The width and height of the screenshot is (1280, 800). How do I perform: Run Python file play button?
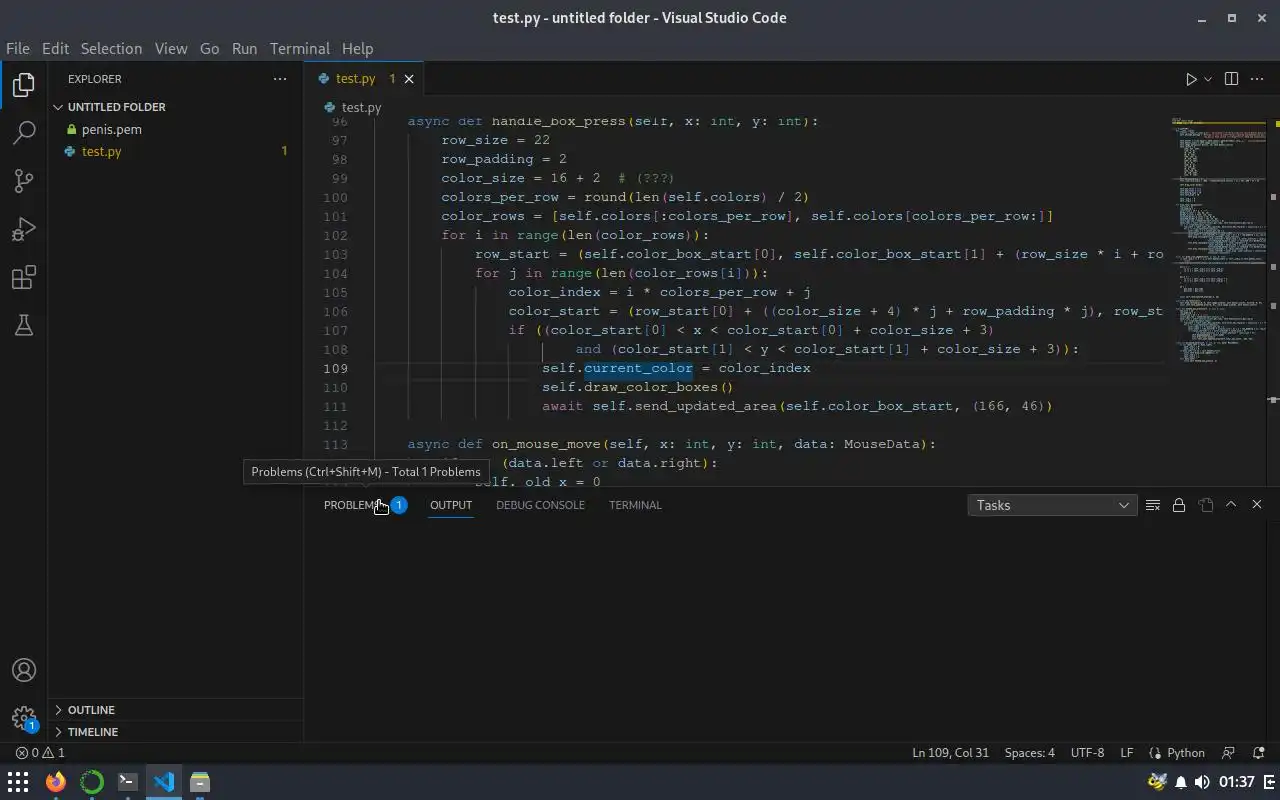[1191, 79]
